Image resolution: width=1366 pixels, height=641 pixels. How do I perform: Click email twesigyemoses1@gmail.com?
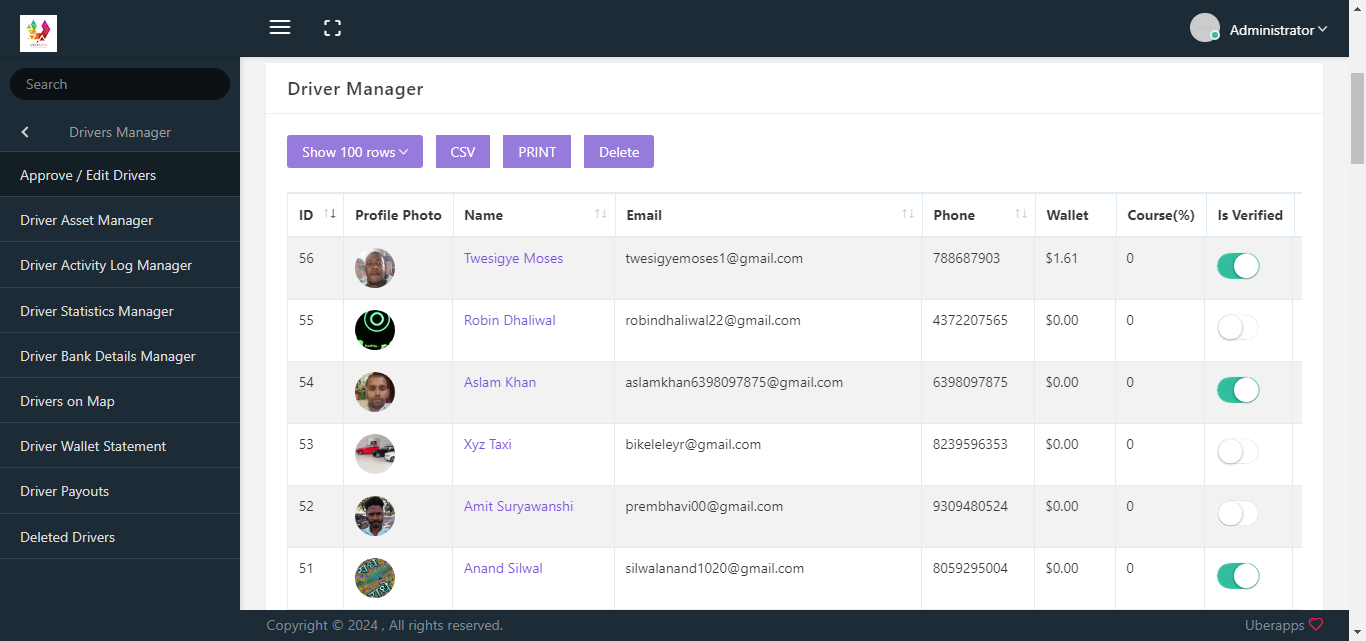coord(714,258)
